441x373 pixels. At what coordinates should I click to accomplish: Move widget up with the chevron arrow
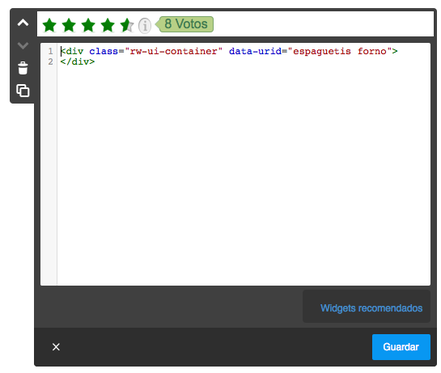(x=23, y=23)
